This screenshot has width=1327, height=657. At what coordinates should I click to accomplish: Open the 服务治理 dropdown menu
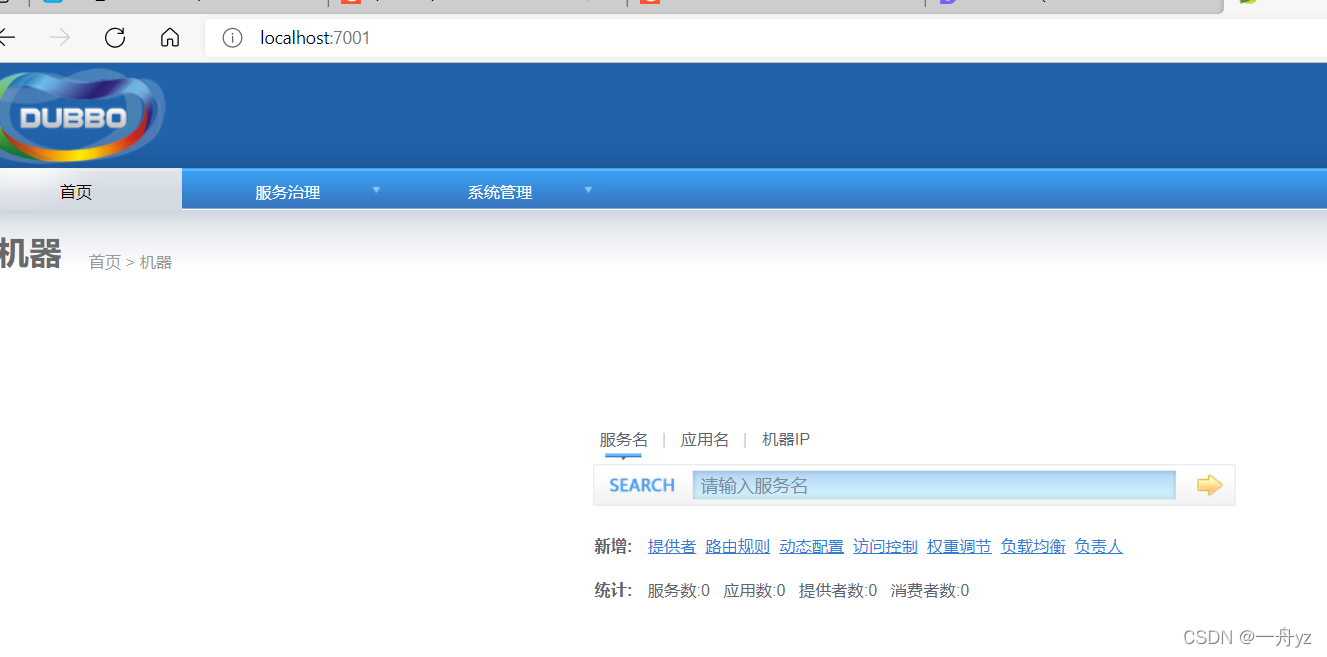click(x=288, y=191)
